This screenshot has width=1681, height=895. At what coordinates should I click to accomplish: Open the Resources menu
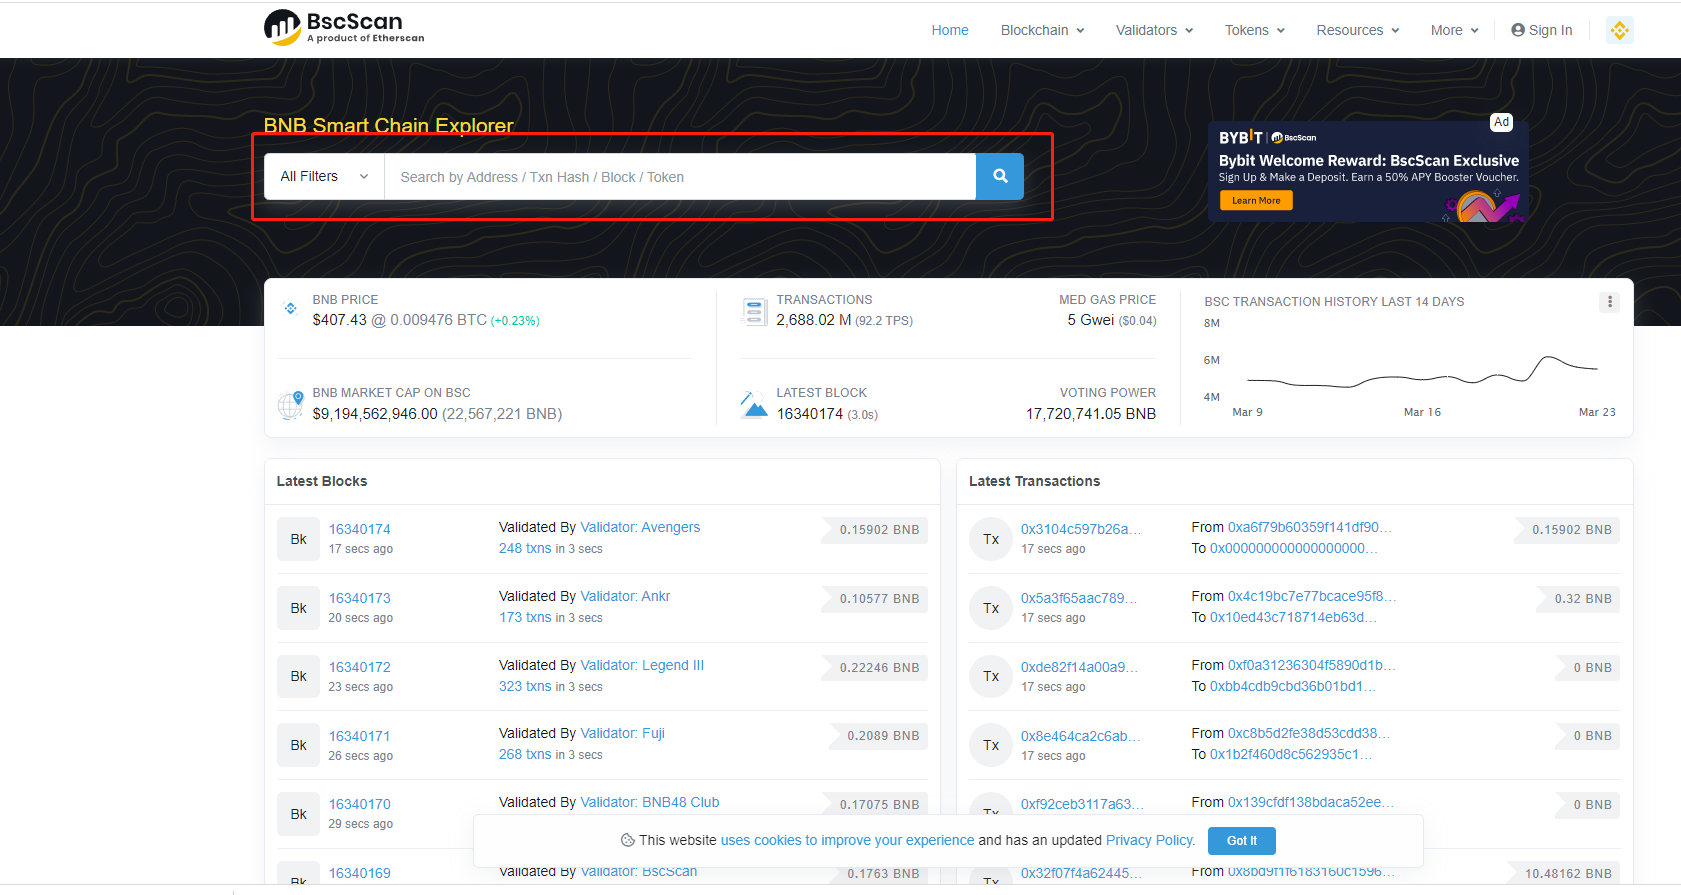coord(1357,30)
